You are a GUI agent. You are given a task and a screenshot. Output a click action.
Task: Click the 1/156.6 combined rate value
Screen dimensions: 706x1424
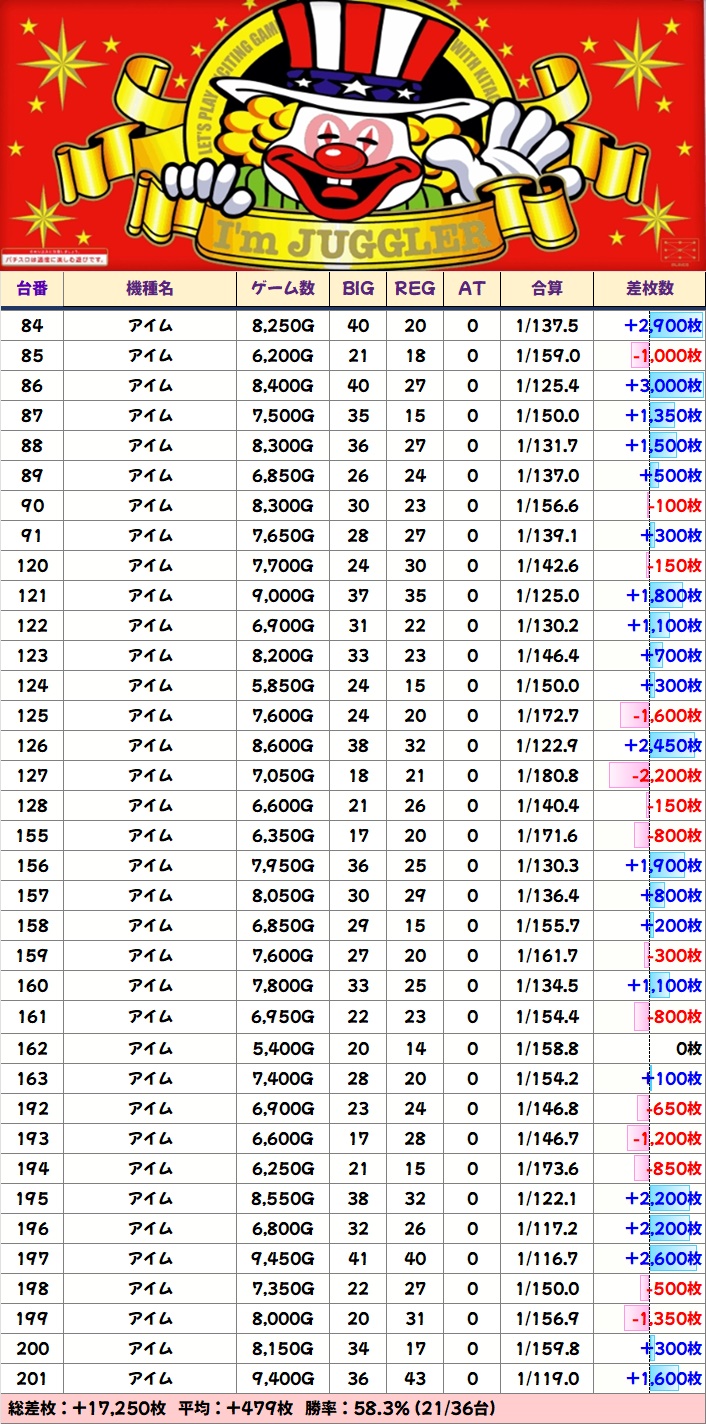click(x=547, y=506)
